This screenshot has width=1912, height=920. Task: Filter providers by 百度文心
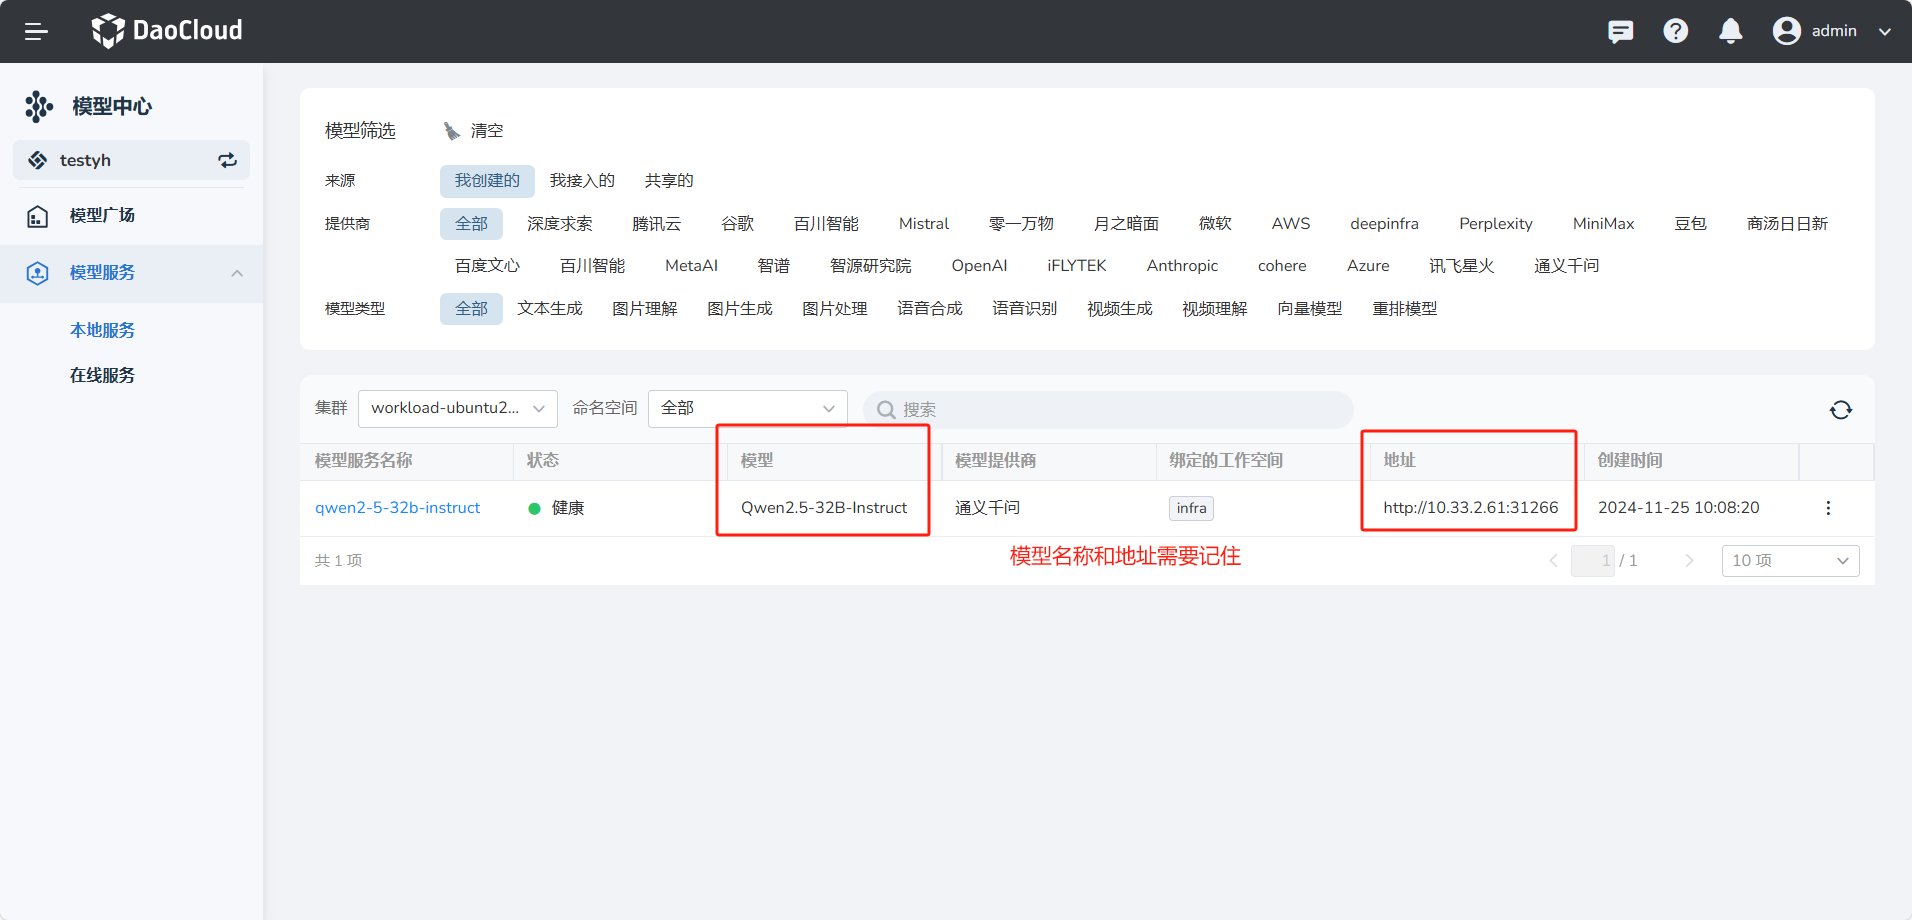tap(487, 266)
